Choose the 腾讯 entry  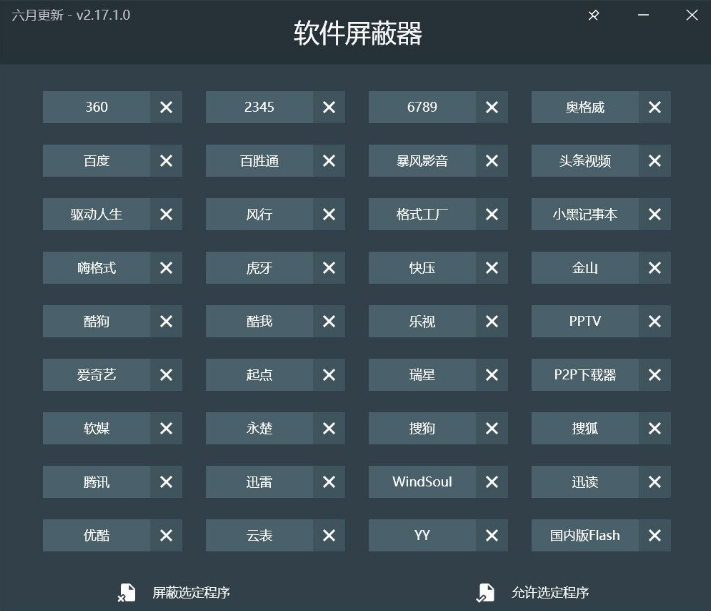pos(97,482)
